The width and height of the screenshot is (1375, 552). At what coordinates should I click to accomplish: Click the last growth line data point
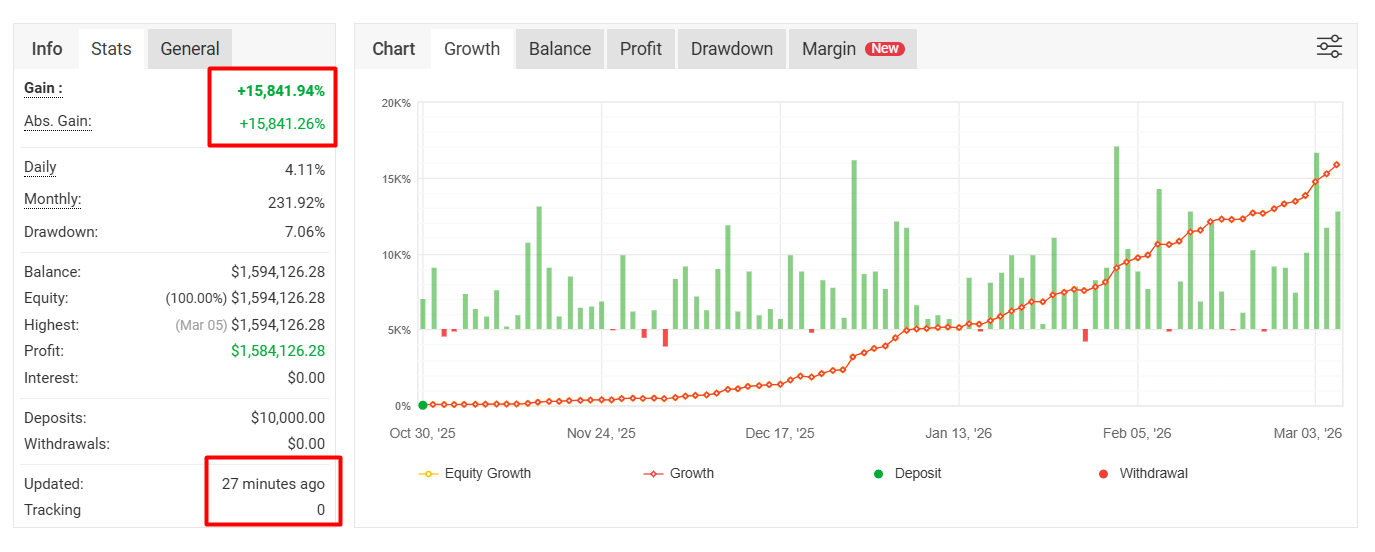tap(1337, 165)
